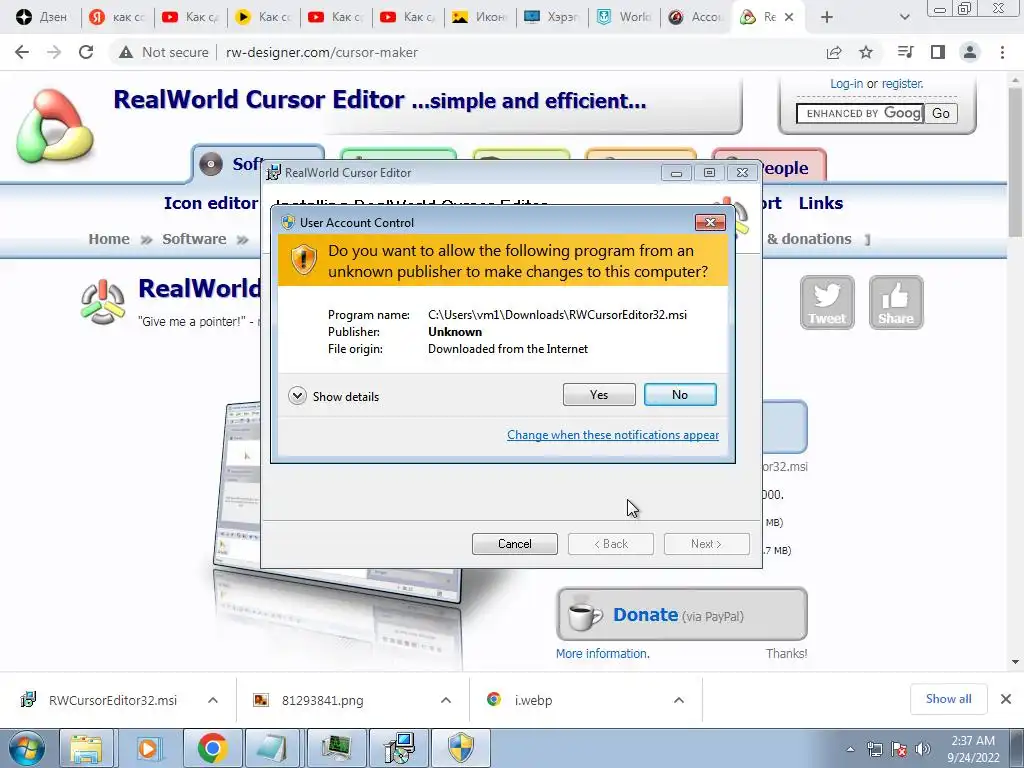Reload the rw-designer page
Screen dimensions: 1024x768
86,52
